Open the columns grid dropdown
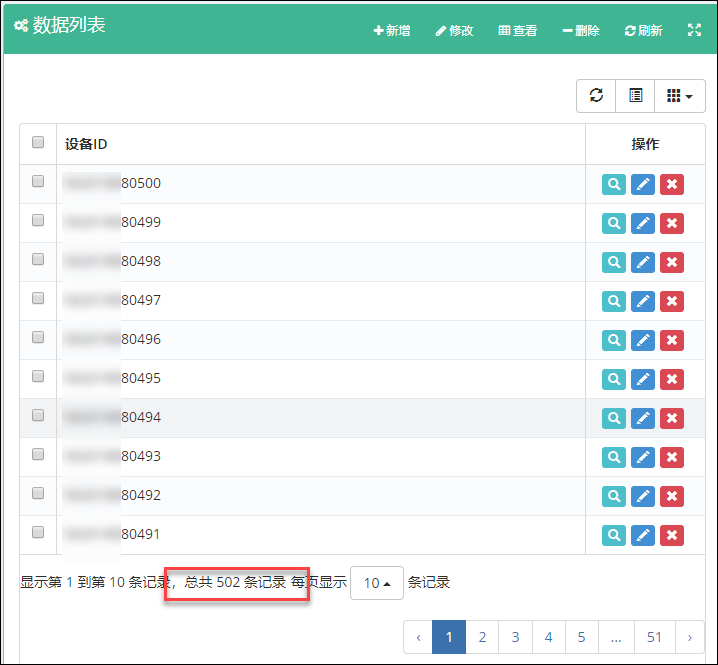718x665 pixels. (x=680, y=96)
